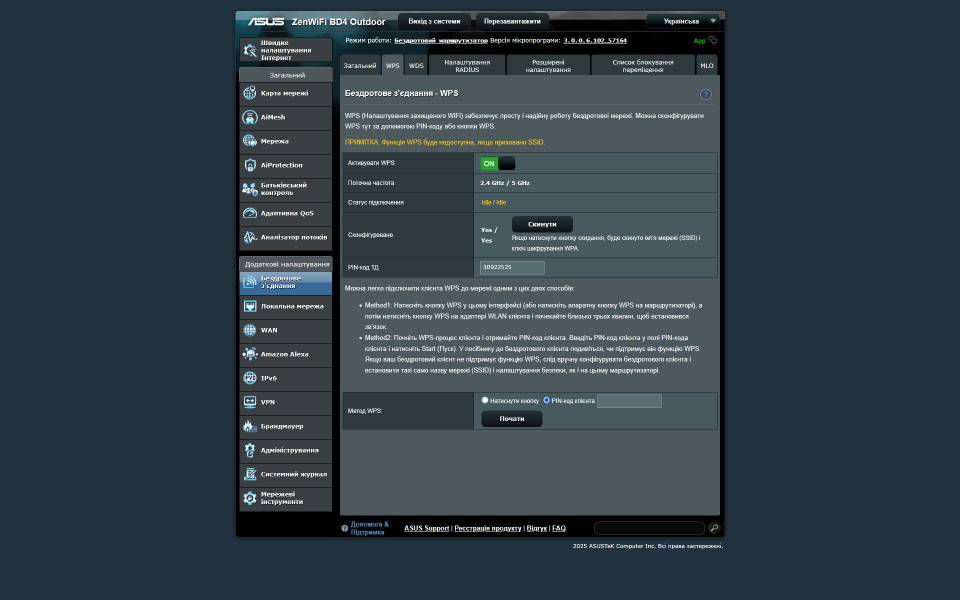Open AiMesh section icon
The image size is (960, 600).
coord(250,117)
